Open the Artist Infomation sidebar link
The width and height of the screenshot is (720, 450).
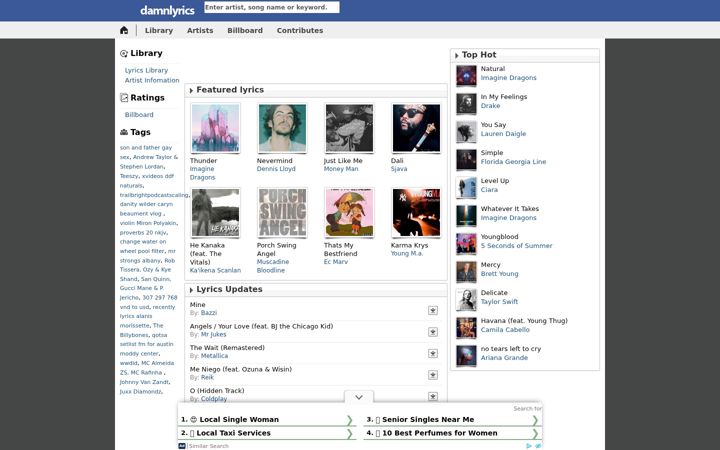tap(152, 80)
